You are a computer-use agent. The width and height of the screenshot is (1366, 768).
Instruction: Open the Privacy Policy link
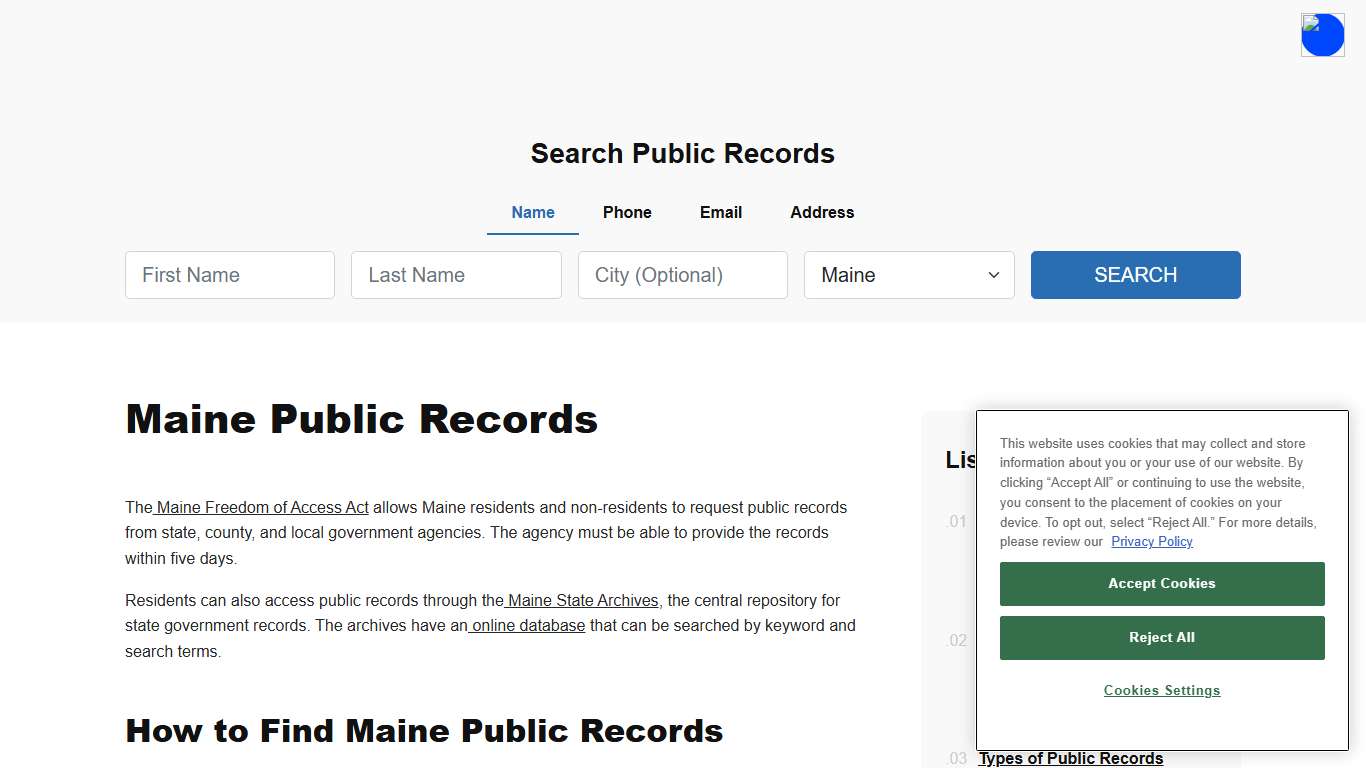pos(1151,541)
